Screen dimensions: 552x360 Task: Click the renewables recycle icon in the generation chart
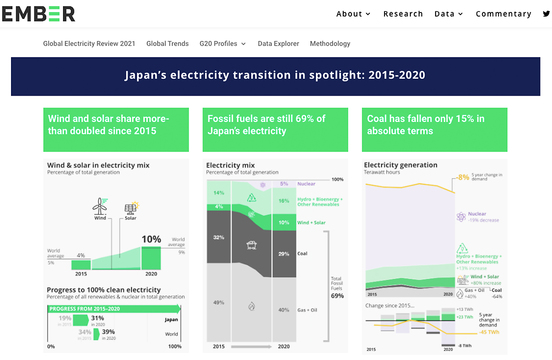click(462, 248)
